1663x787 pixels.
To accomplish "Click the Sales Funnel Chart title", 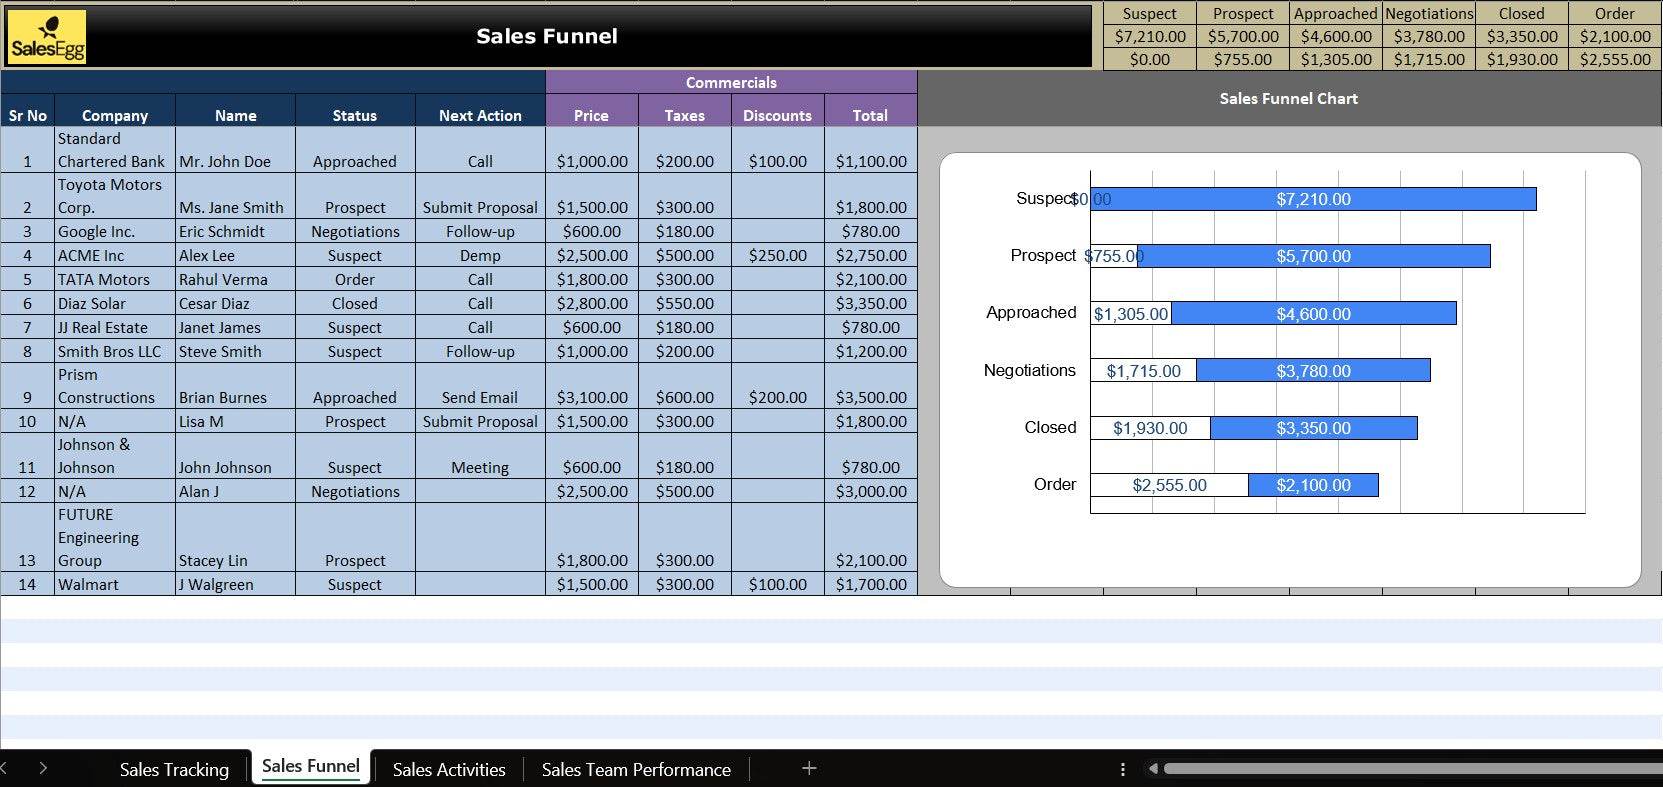I will coord(1288,98).
